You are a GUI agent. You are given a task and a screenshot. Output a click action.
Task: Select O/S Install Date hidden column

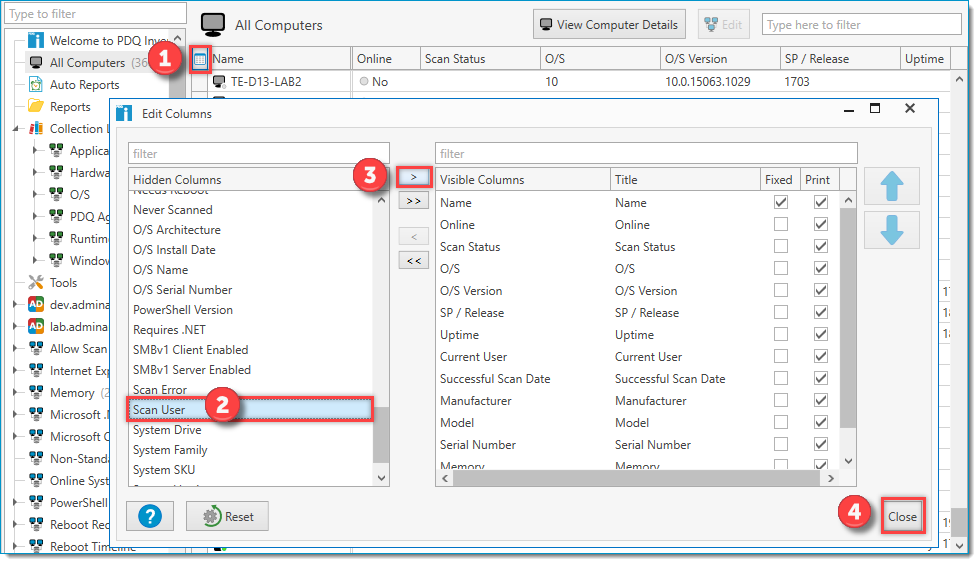[174, 250]
